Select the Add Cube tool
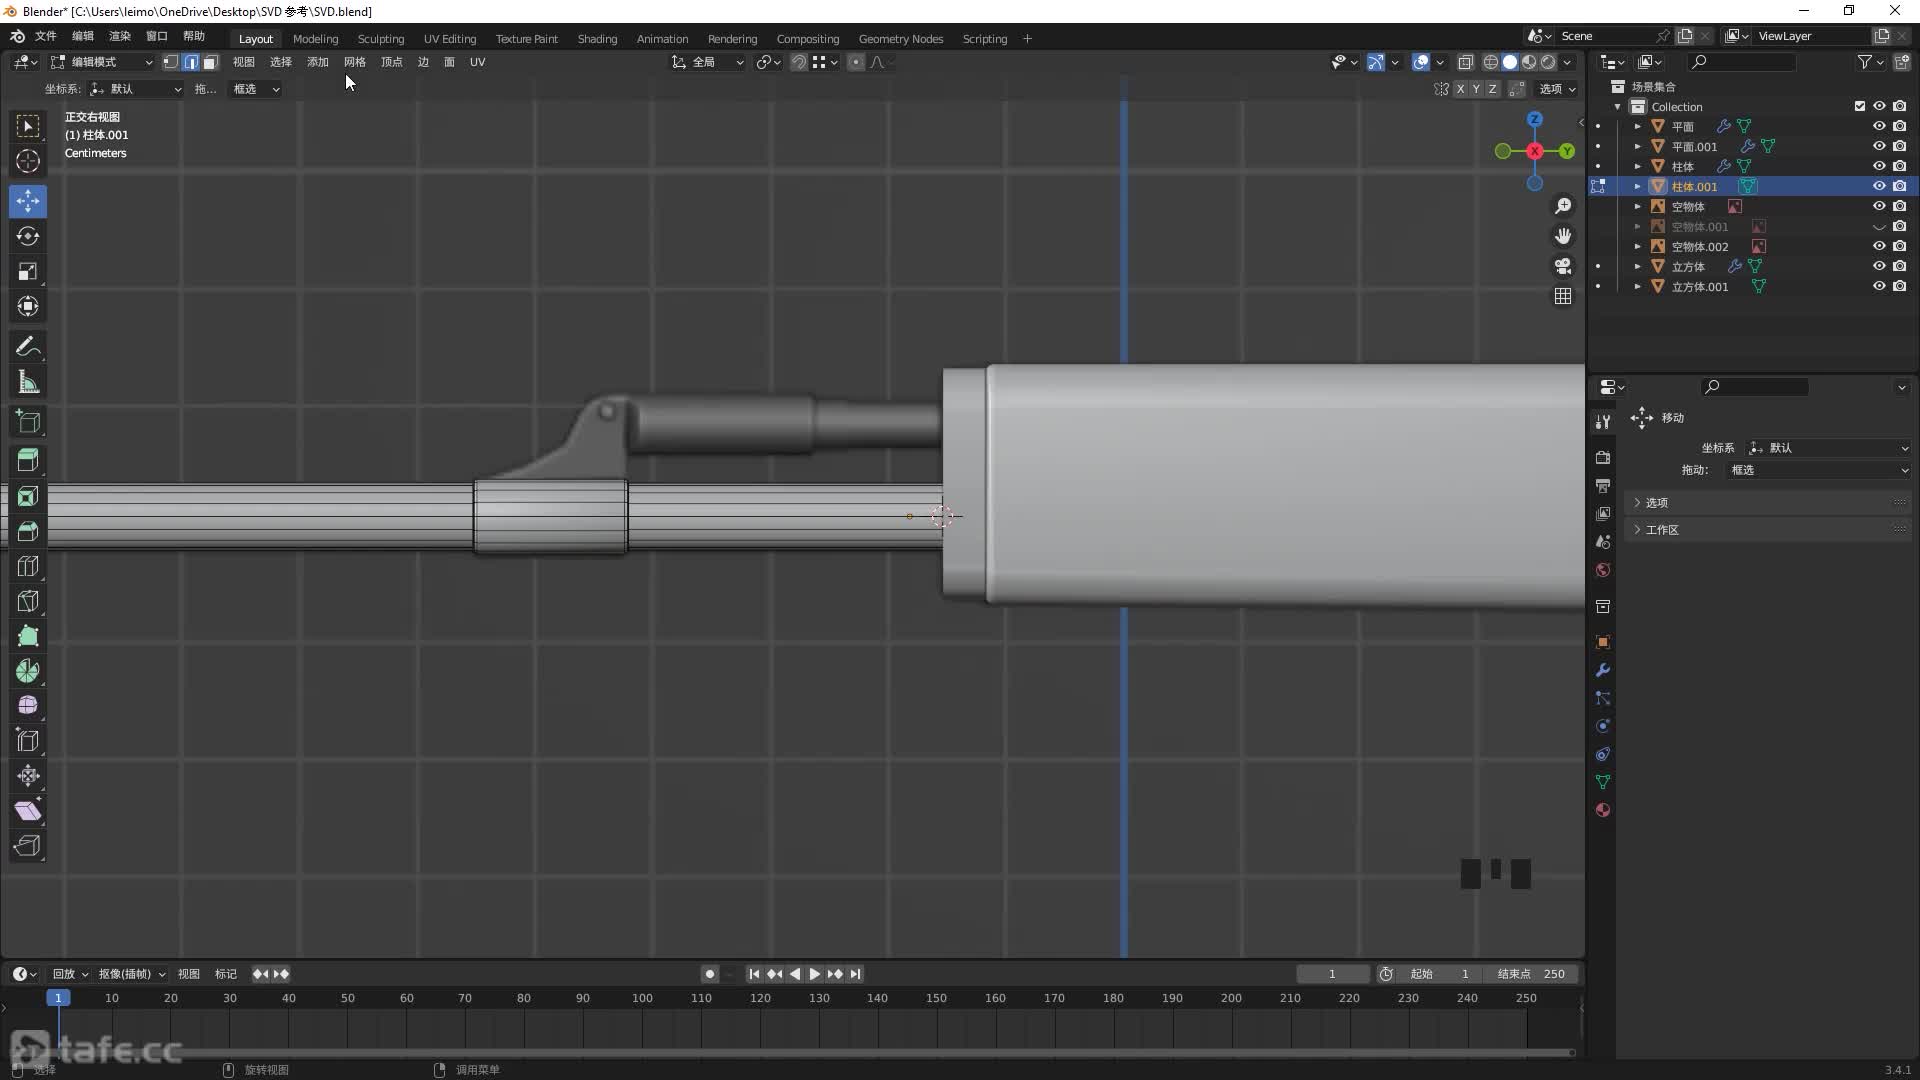Image resolution: width=1920 pixels, height=1080 pixels. tap(28, 421)
